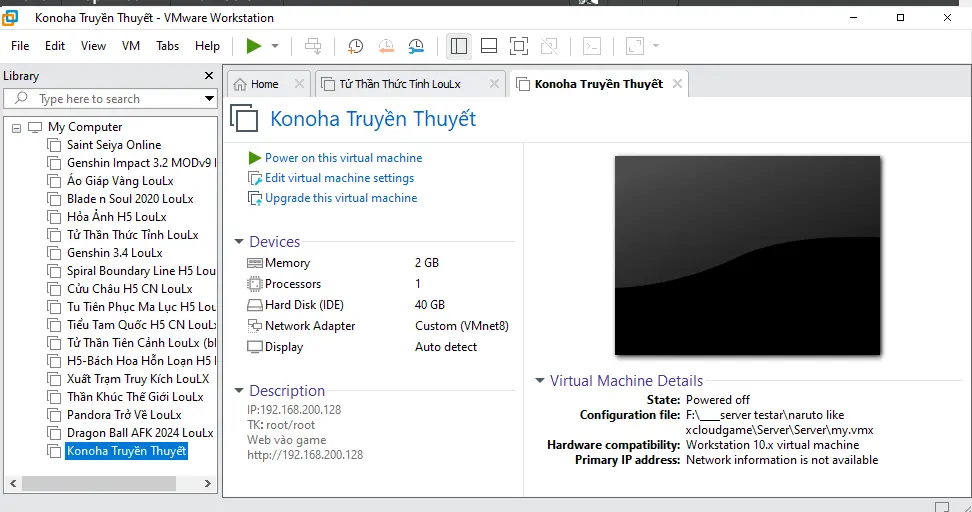This screenshot has height=512, width=972.
Task: Open the File menu
Action: point(20,46)
